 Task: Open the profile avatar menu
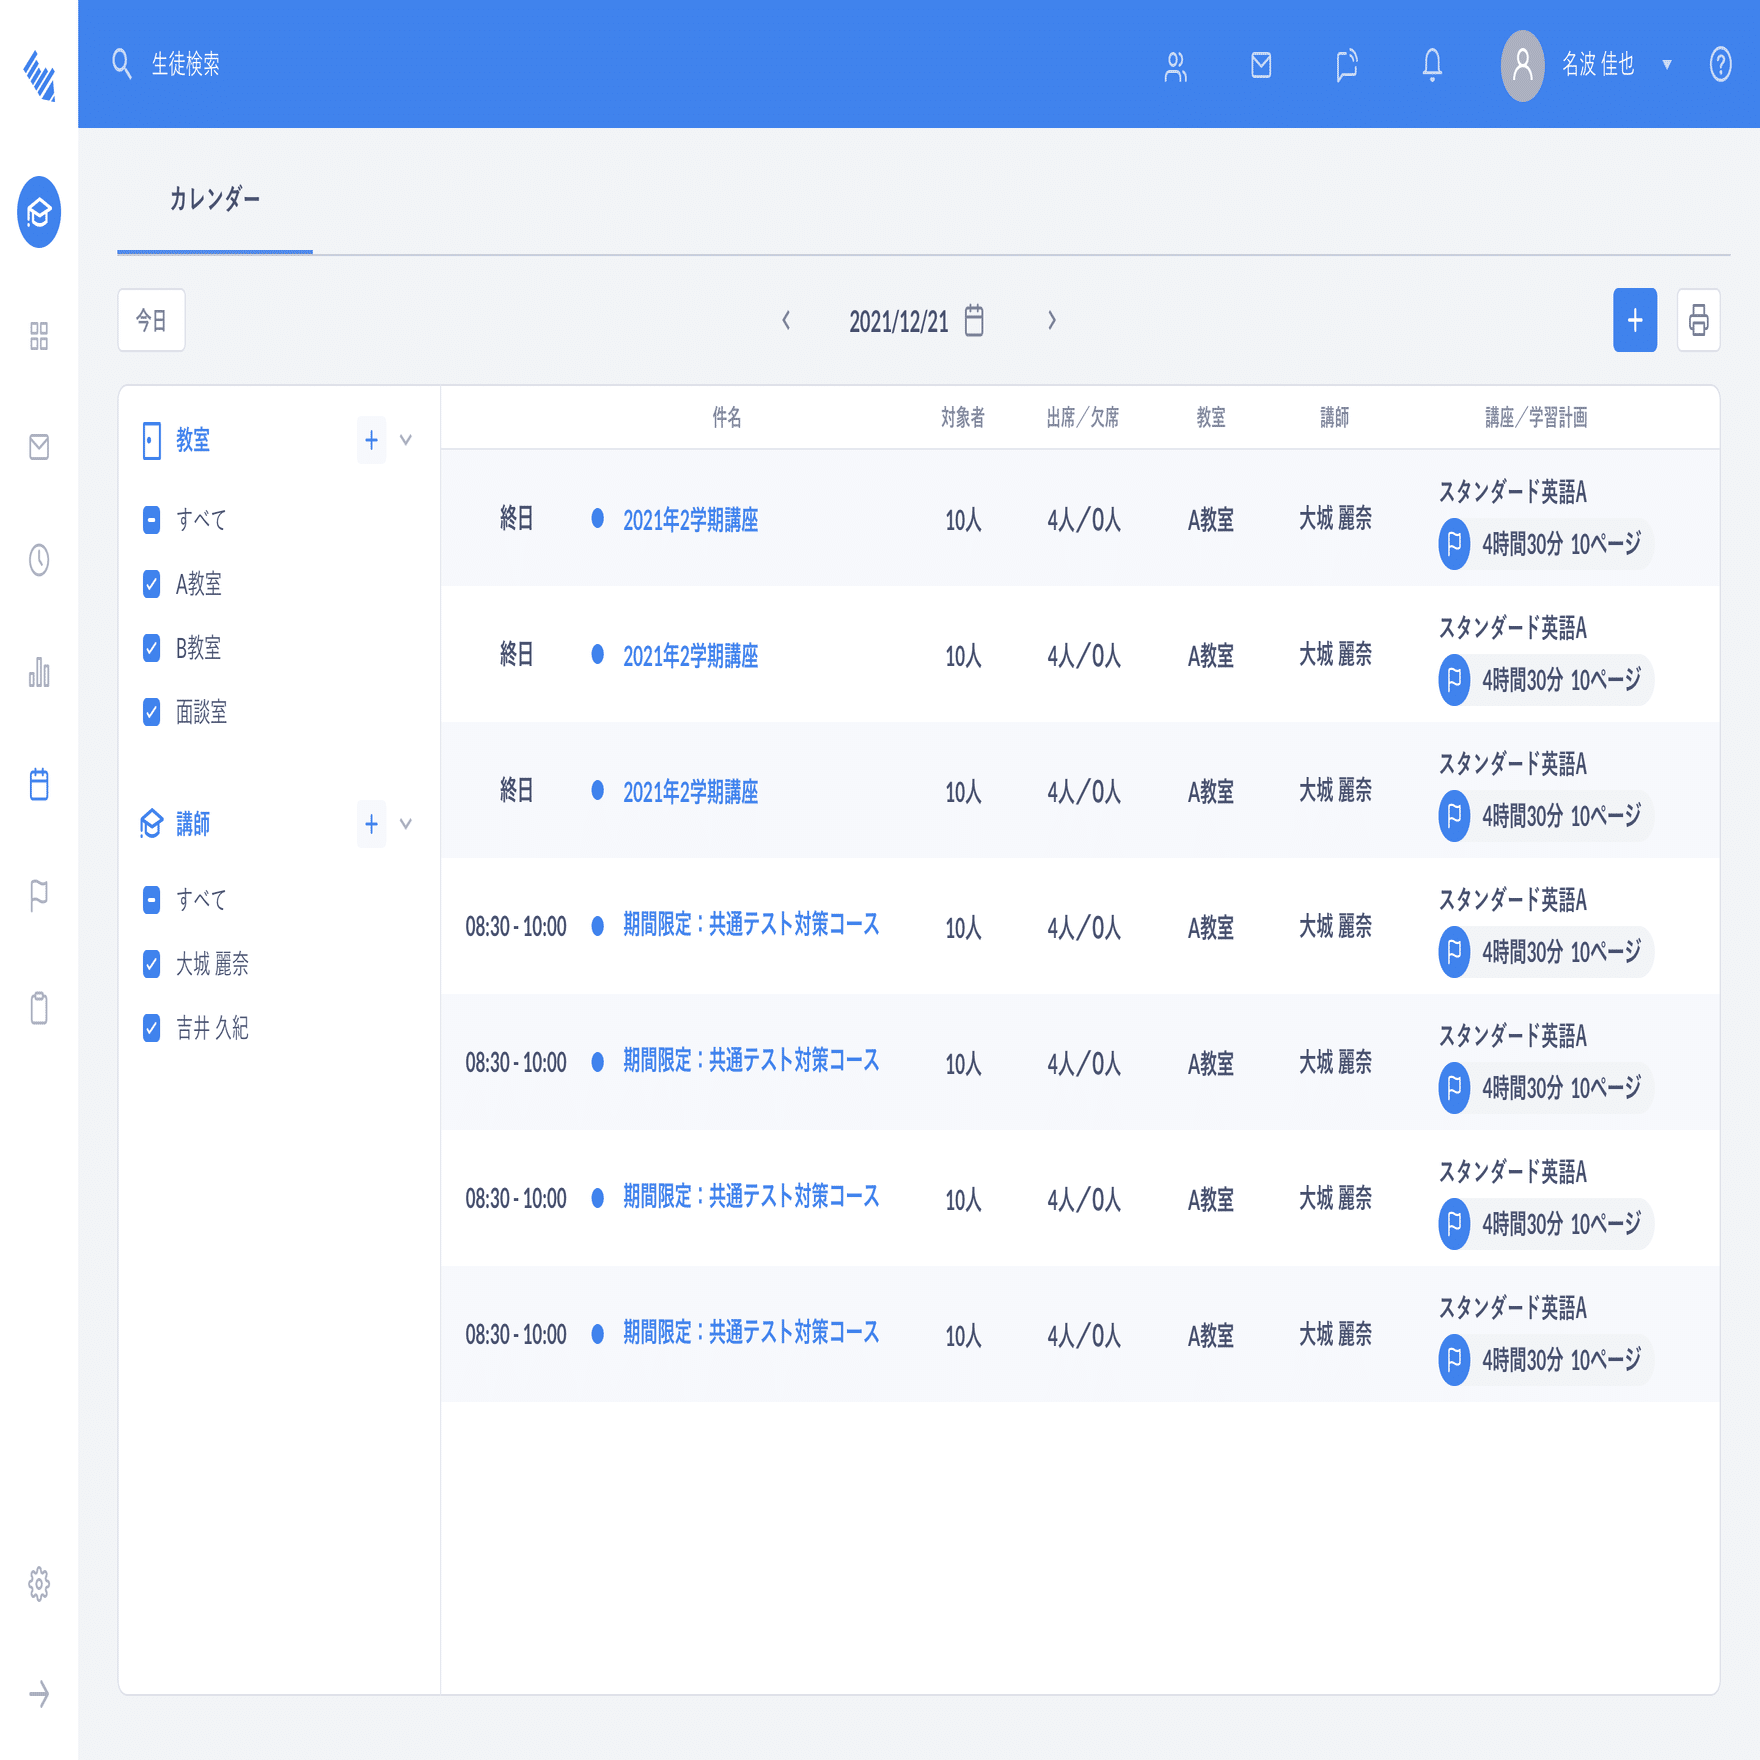[x=1522, y=65]
